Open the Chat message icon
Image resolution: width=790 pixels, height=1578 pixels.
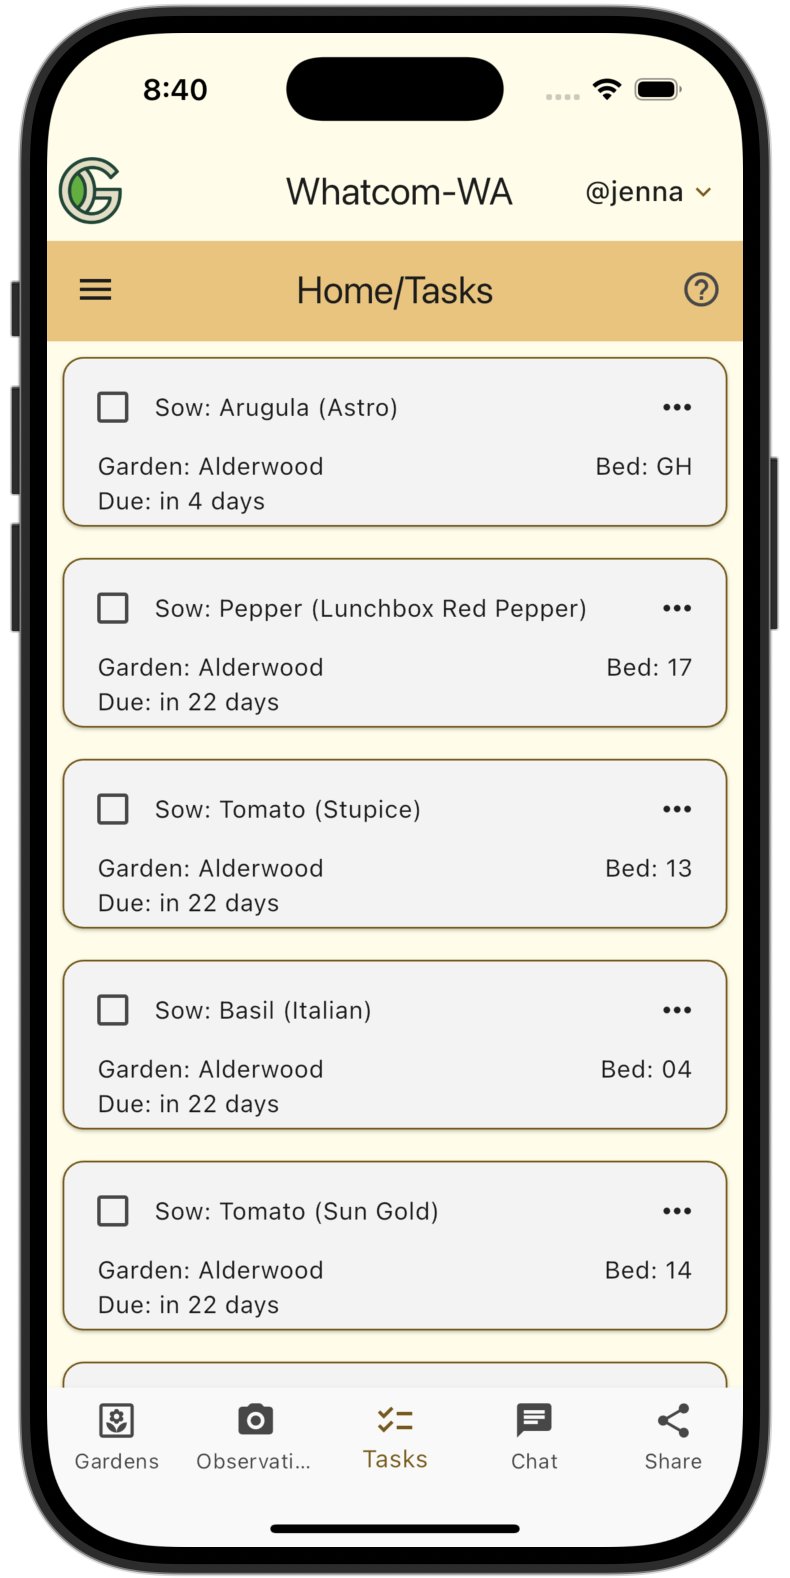click(534, 1420)
